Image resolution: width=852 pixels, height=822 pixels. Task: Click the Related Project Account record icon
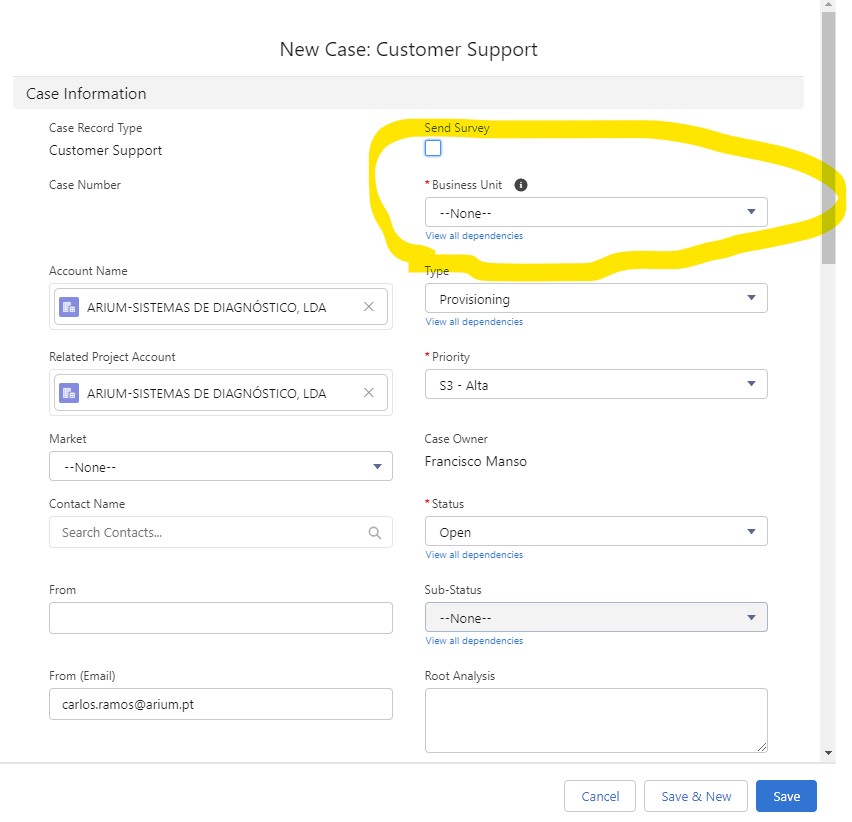tap(68, 393)
